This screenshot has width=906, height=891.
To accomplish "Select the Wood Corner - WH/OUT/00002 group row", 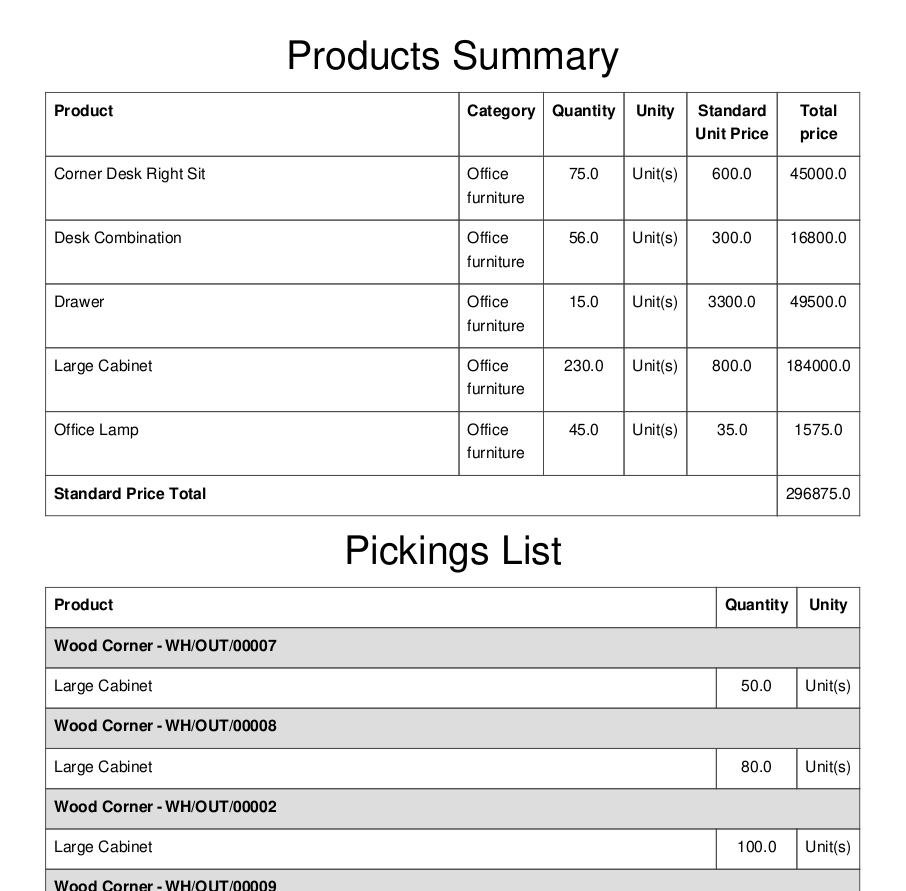I will pos(452,809).
